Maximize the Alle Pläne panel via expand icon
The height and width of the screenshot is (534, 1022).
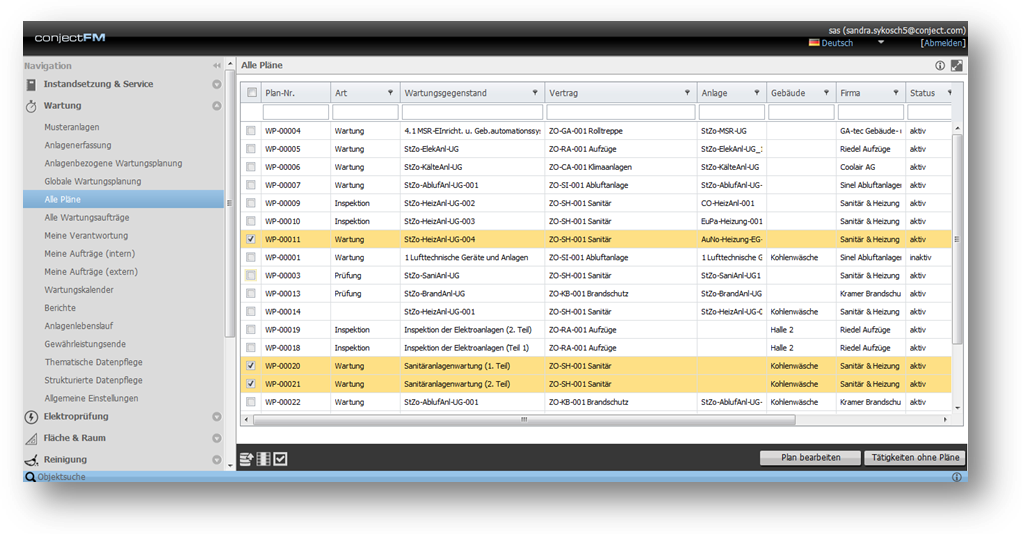(956, 65)
